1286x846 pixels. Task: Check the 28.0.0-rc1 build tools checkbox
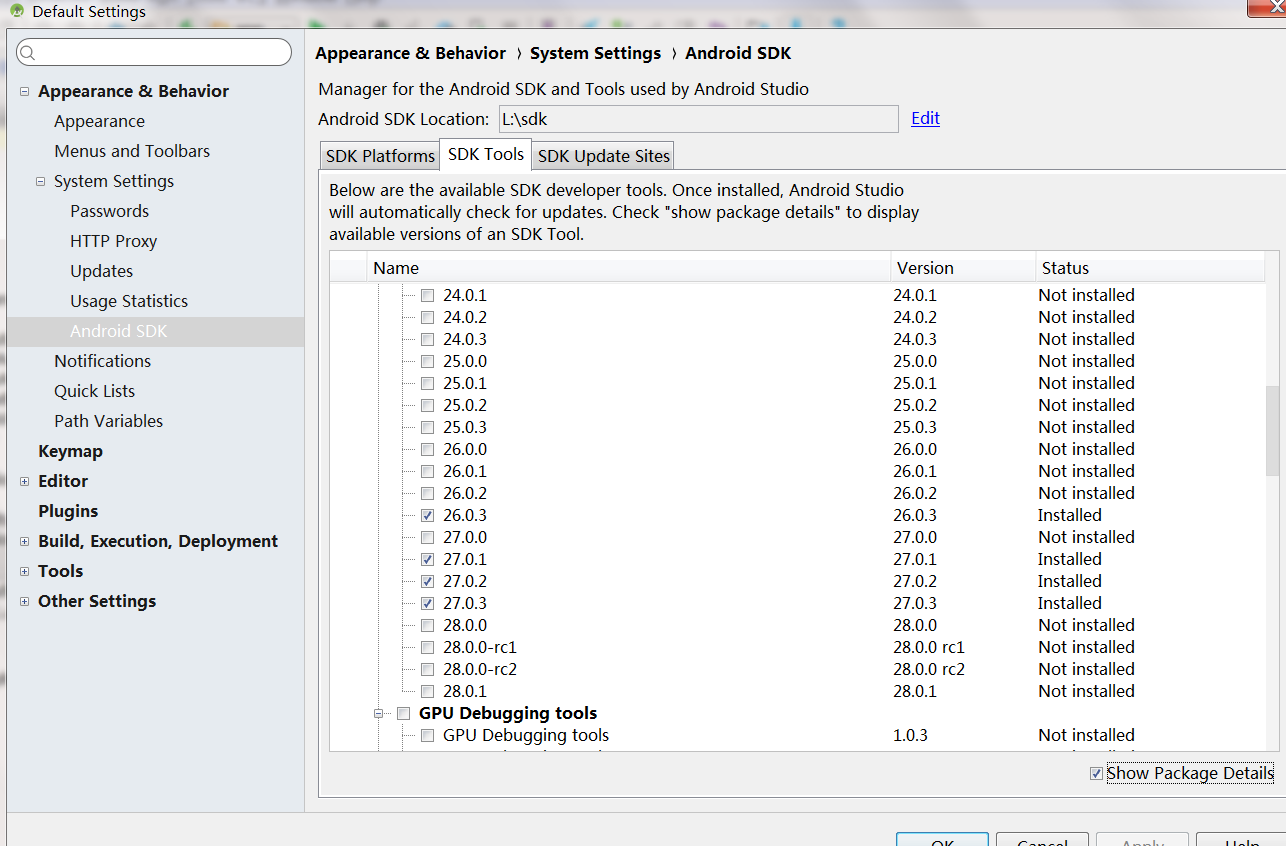click(427, 647)
